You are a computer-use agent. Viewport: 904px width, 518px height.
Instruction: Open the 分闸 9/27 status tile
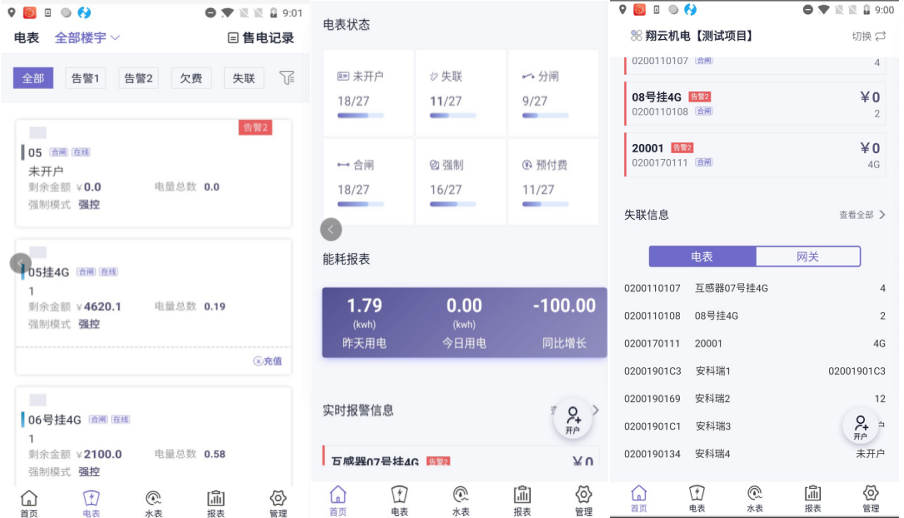point(553,93)
